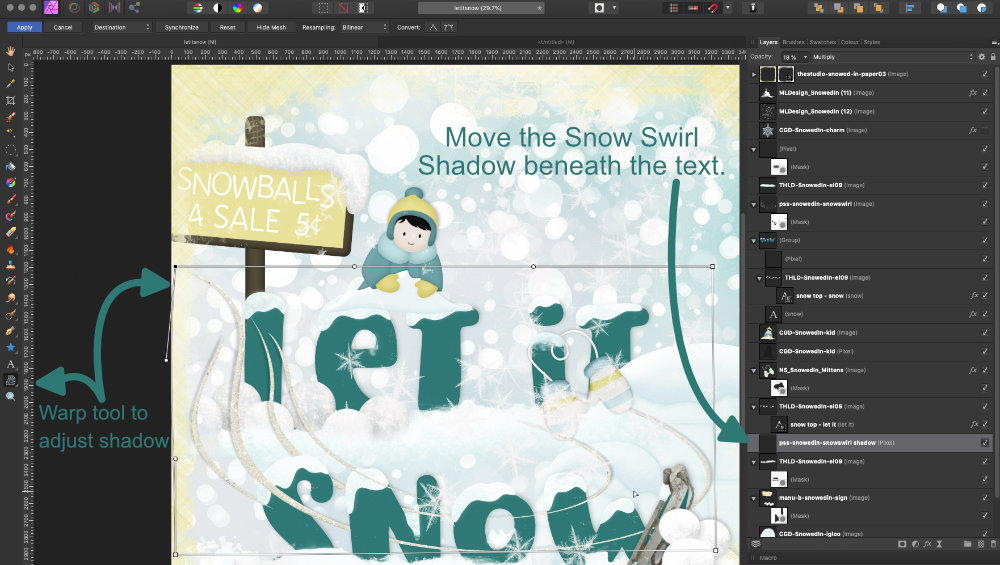Click the Select All marquee icon
The width and height of the screenshot is (1000, 565).
pyautogui.click(x=323, y=8)
